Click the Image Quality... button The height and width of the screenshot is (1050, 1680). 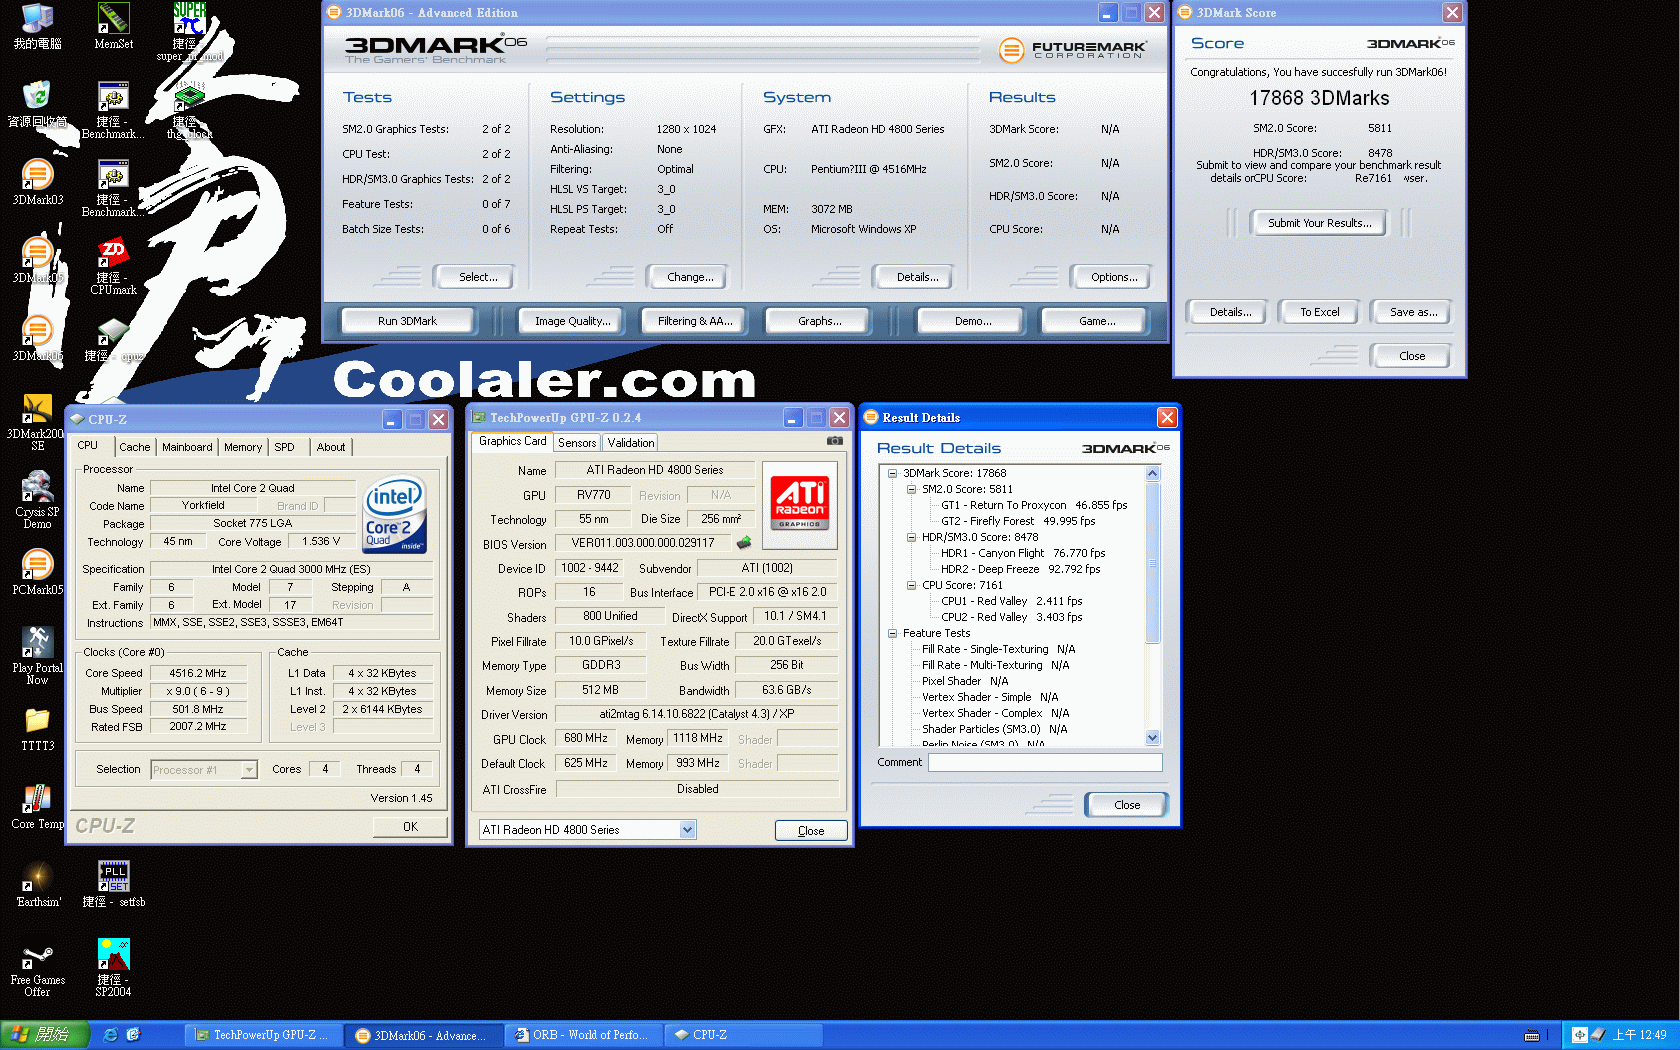pos(572,321)
